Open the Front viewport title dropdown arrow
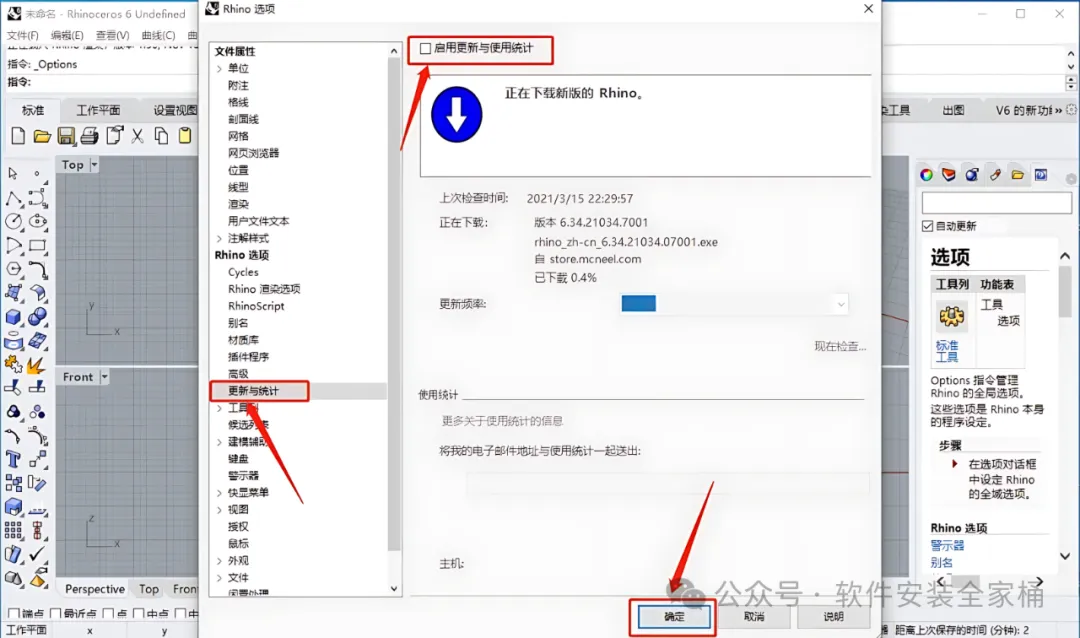1080x638 pixels. click(x=105, y=377)
